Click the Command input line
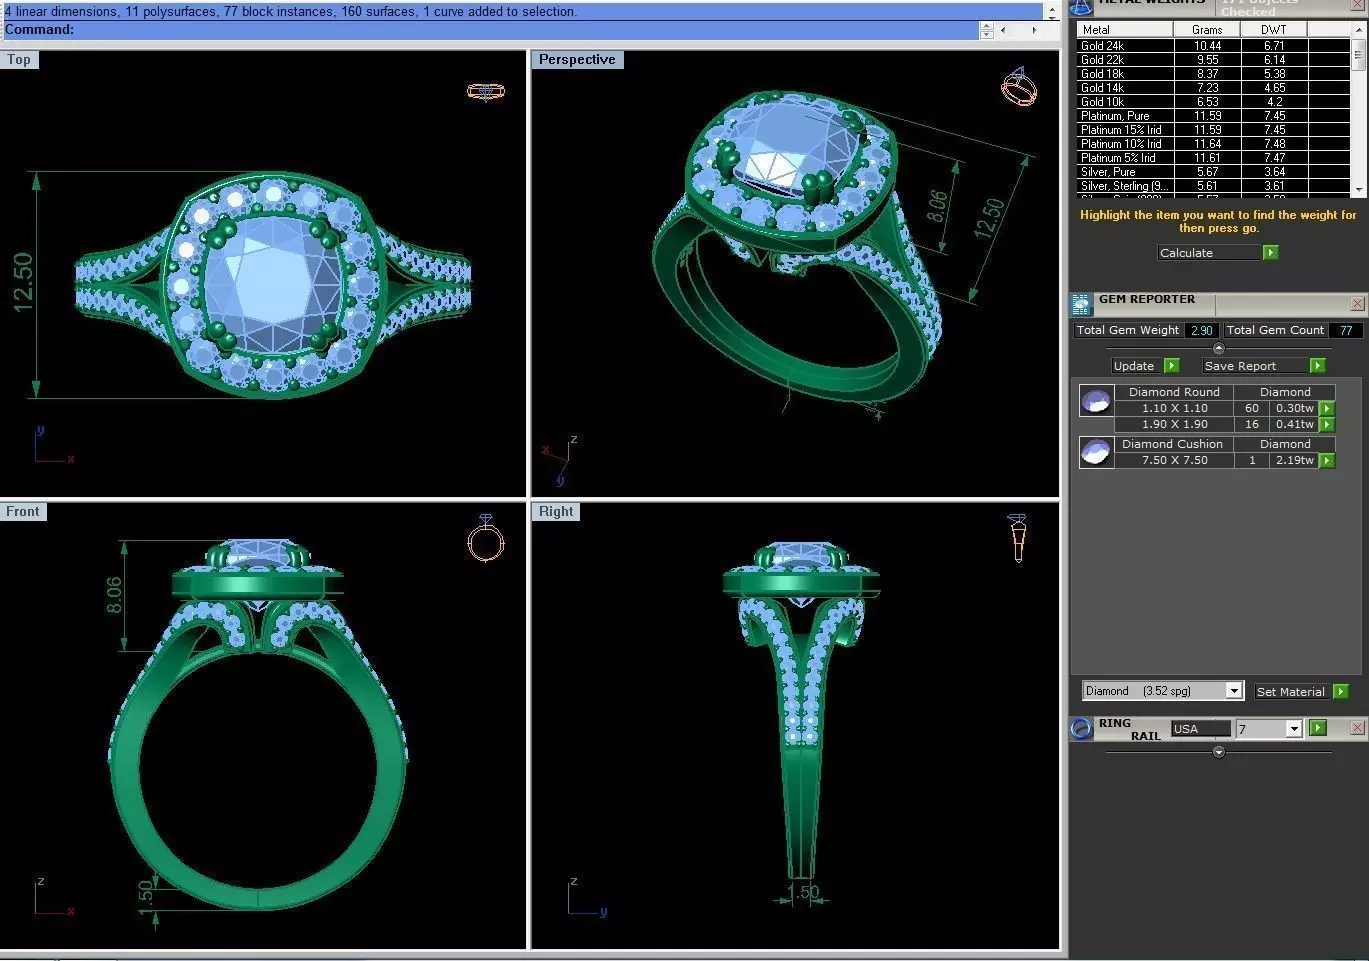Image resolution: width=1369 pixels, height=961 pixels. pyautogui.click(x=490, y=30)
